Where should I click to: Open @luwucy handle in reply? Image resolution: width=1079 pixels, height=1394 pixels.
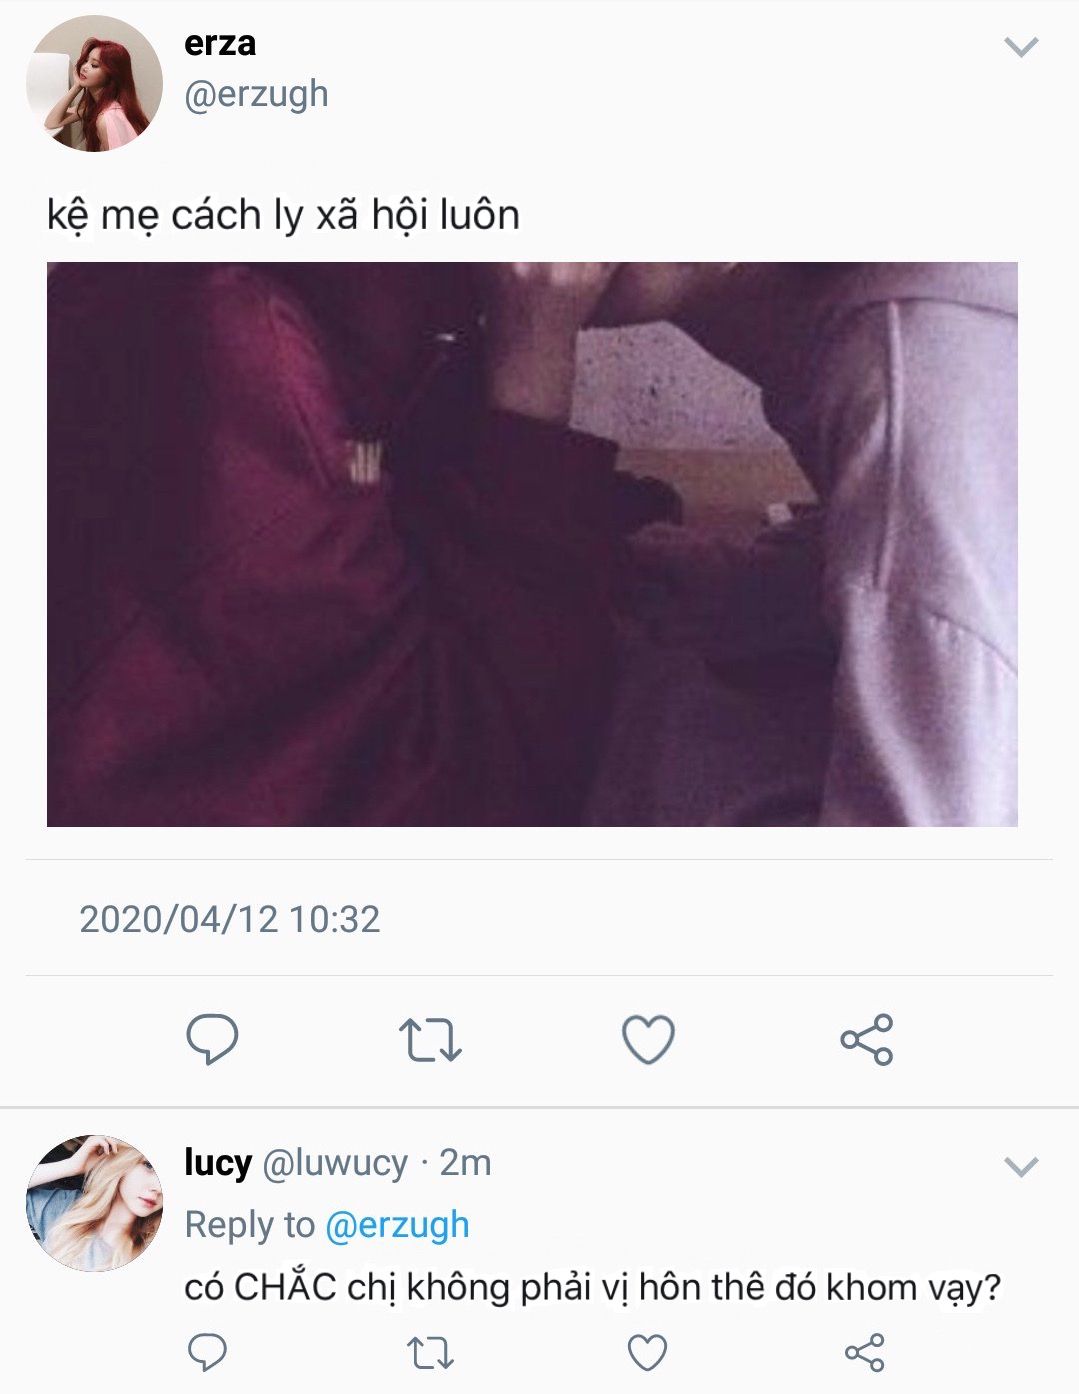coord(335,1163)
